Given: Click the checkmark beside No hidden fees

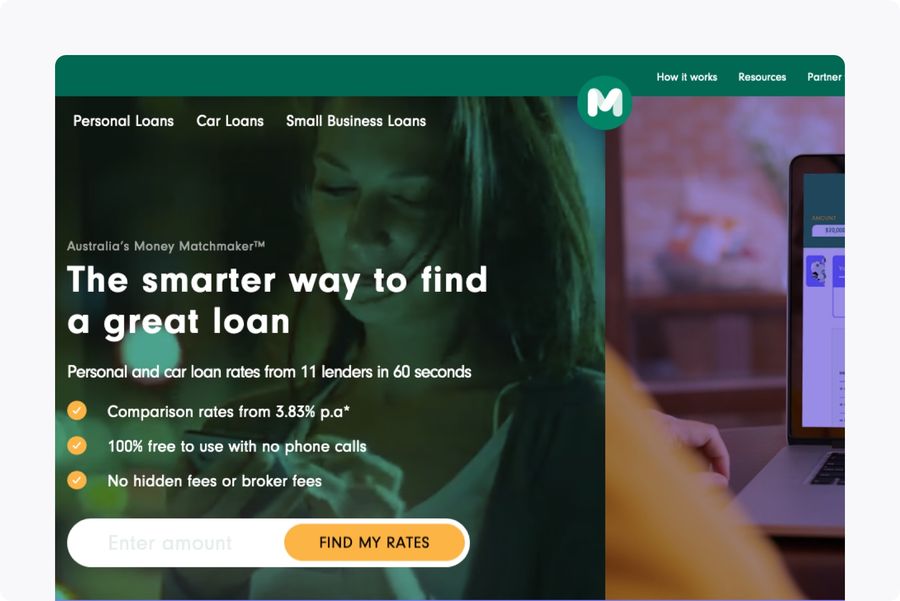Looking at the screenshot, I should pyautogui.click(x=77, y=480).
